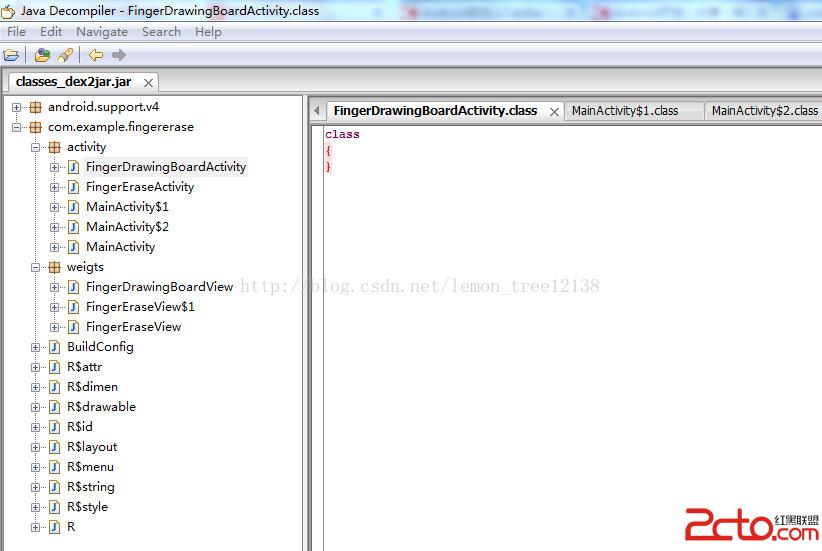Click the Forward navigation arrow
Screen dimensions: 822x551
click(x=119, y=55)
